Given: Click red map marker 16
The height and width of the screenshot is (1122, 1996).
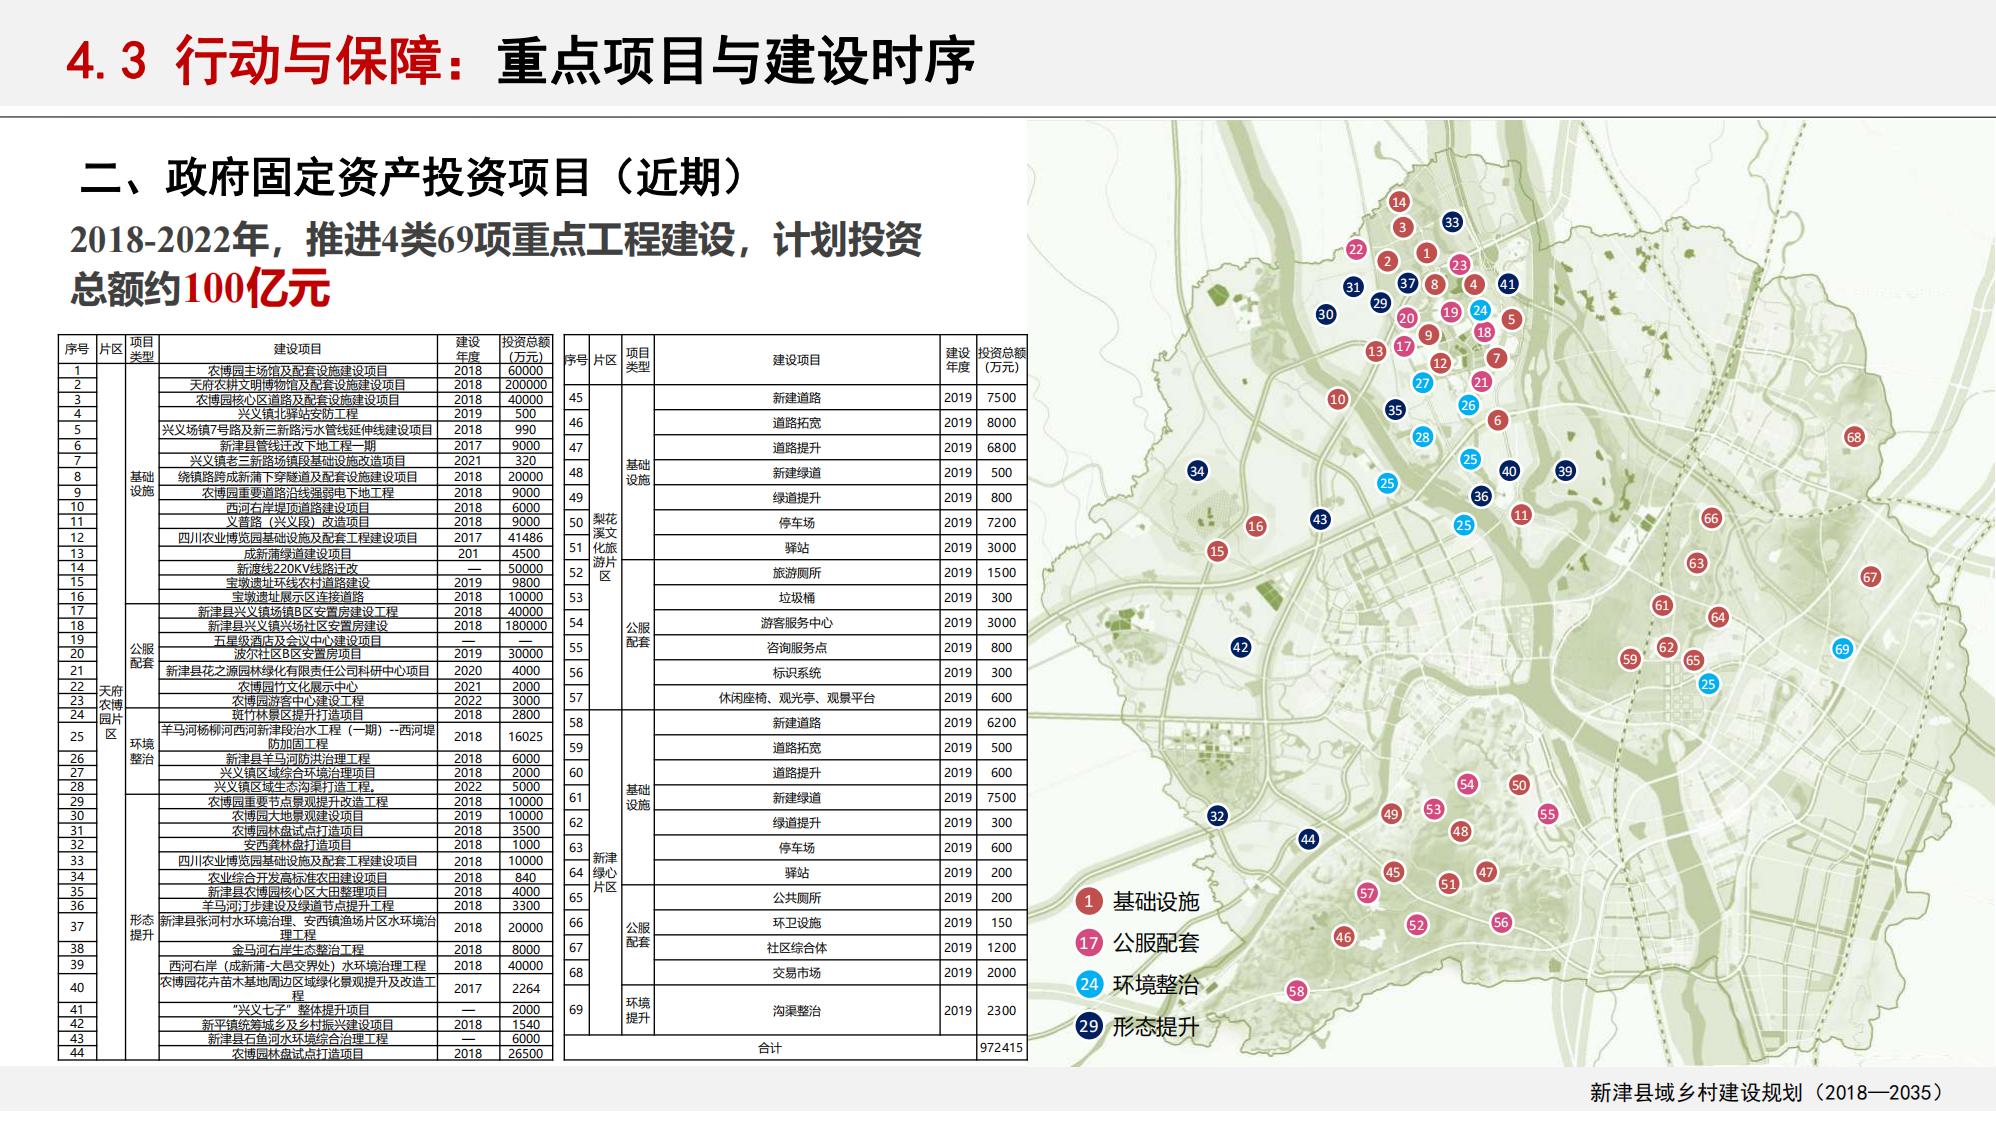Looking at the screenshot, I should 1256,526.
